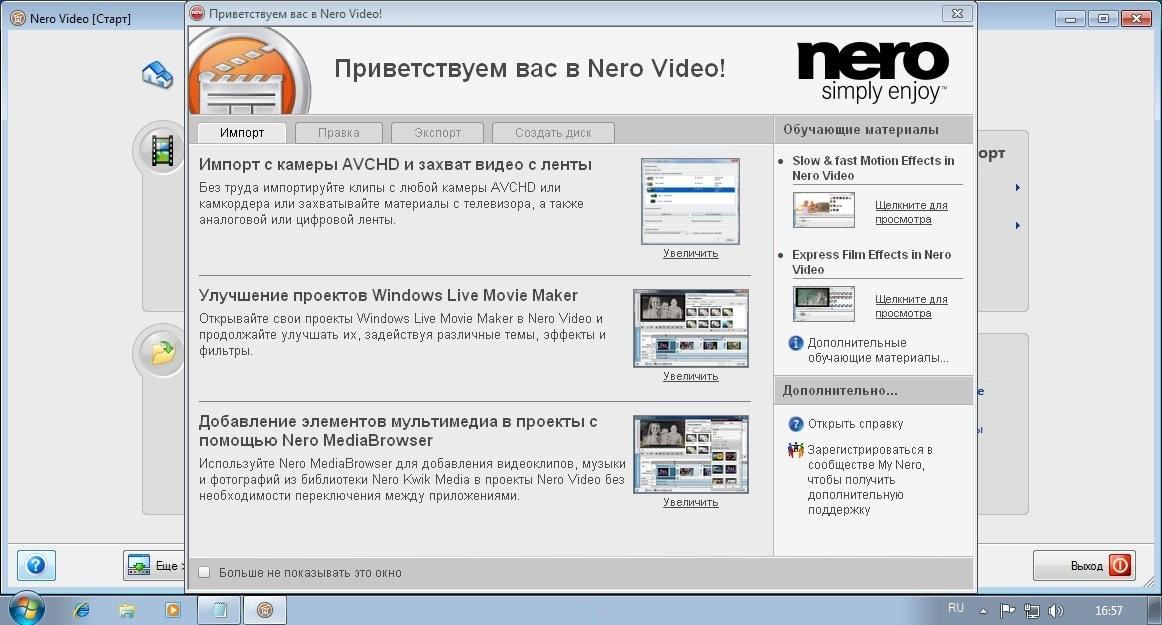Click the blue help question-mark button
1162x625 pixels.
36,565
